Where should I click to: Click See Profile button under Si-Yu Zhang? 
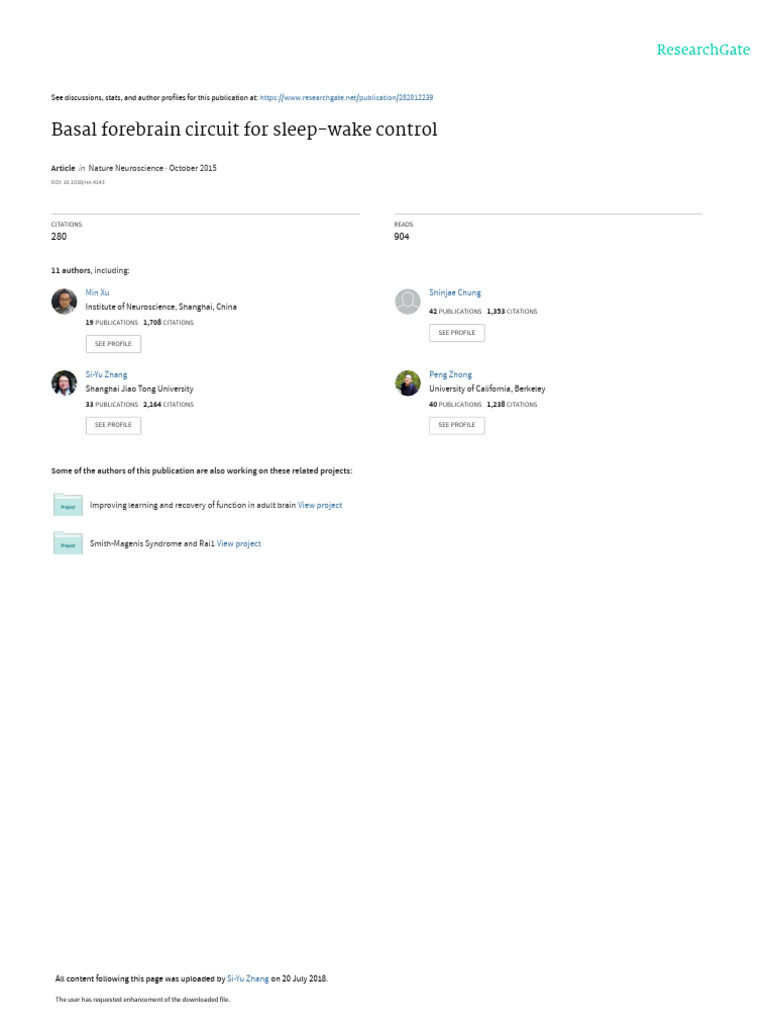click(x=113, y=425)
